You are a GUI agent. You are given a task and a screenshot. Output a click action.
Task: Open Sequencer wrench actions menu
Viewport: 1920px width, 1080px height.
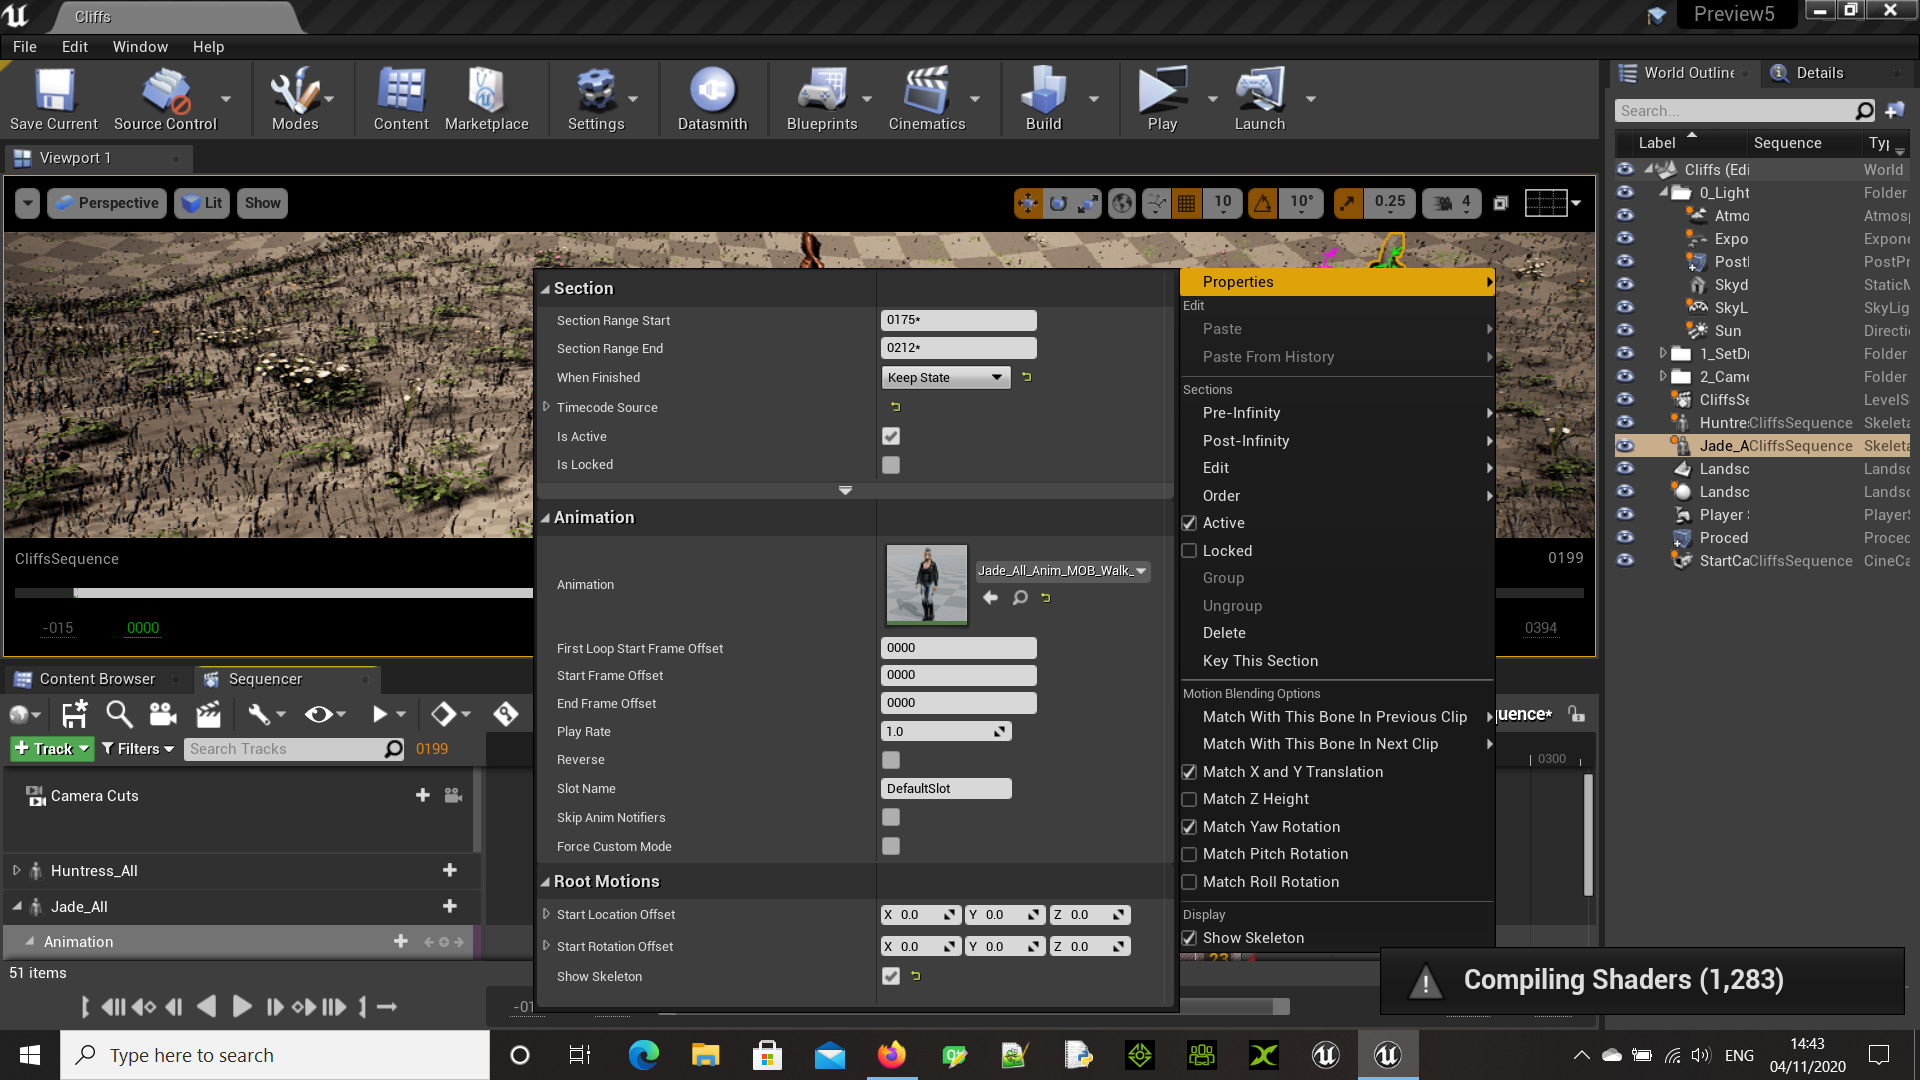coord(266,714)
